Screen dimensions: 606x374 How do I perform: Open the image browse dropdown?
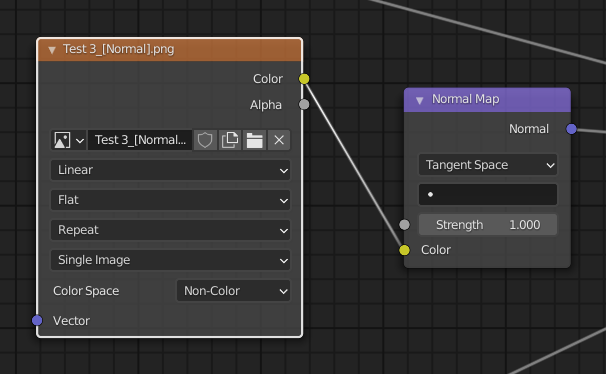coord(69,140)
